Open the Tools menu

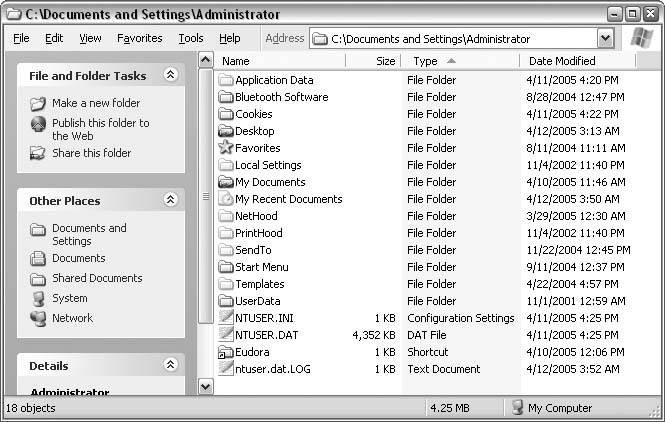click(190, 39)
